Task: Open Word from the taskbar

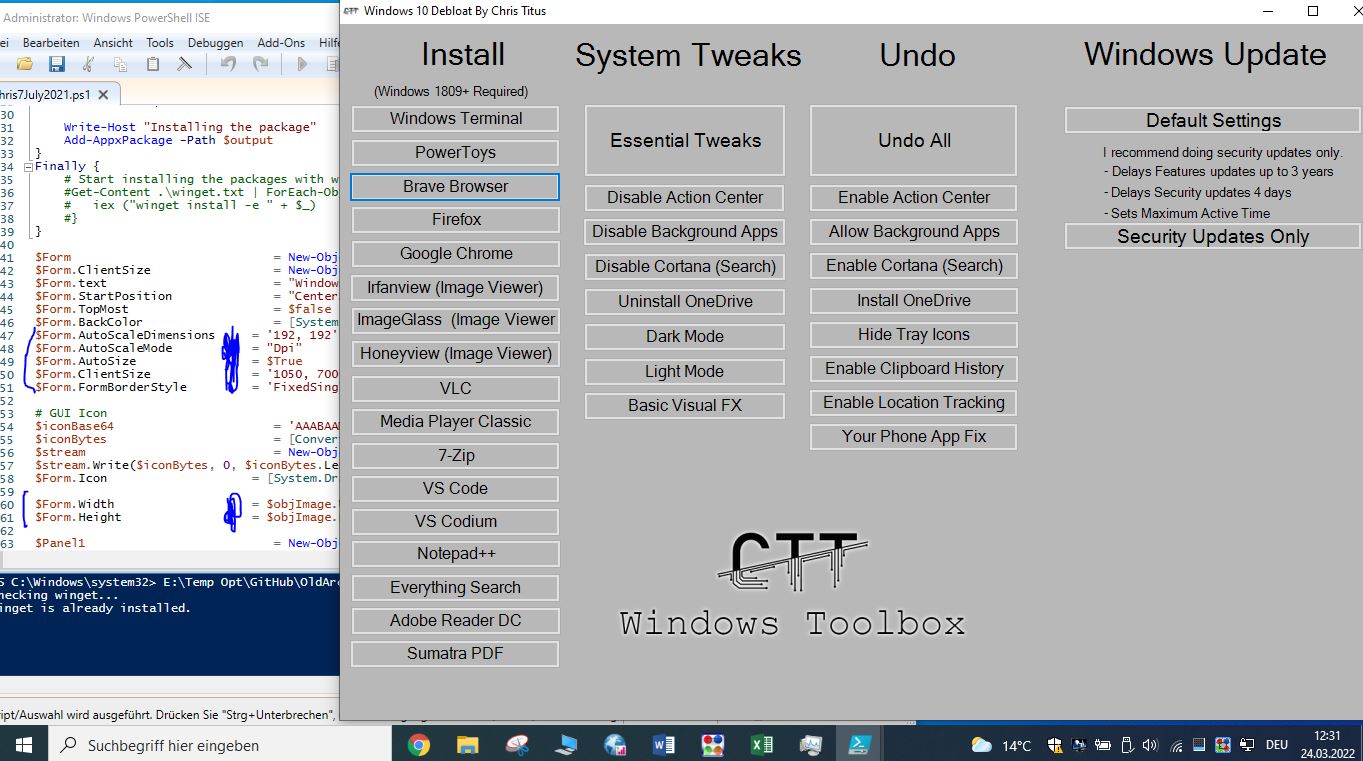Action: coord(663,745)
